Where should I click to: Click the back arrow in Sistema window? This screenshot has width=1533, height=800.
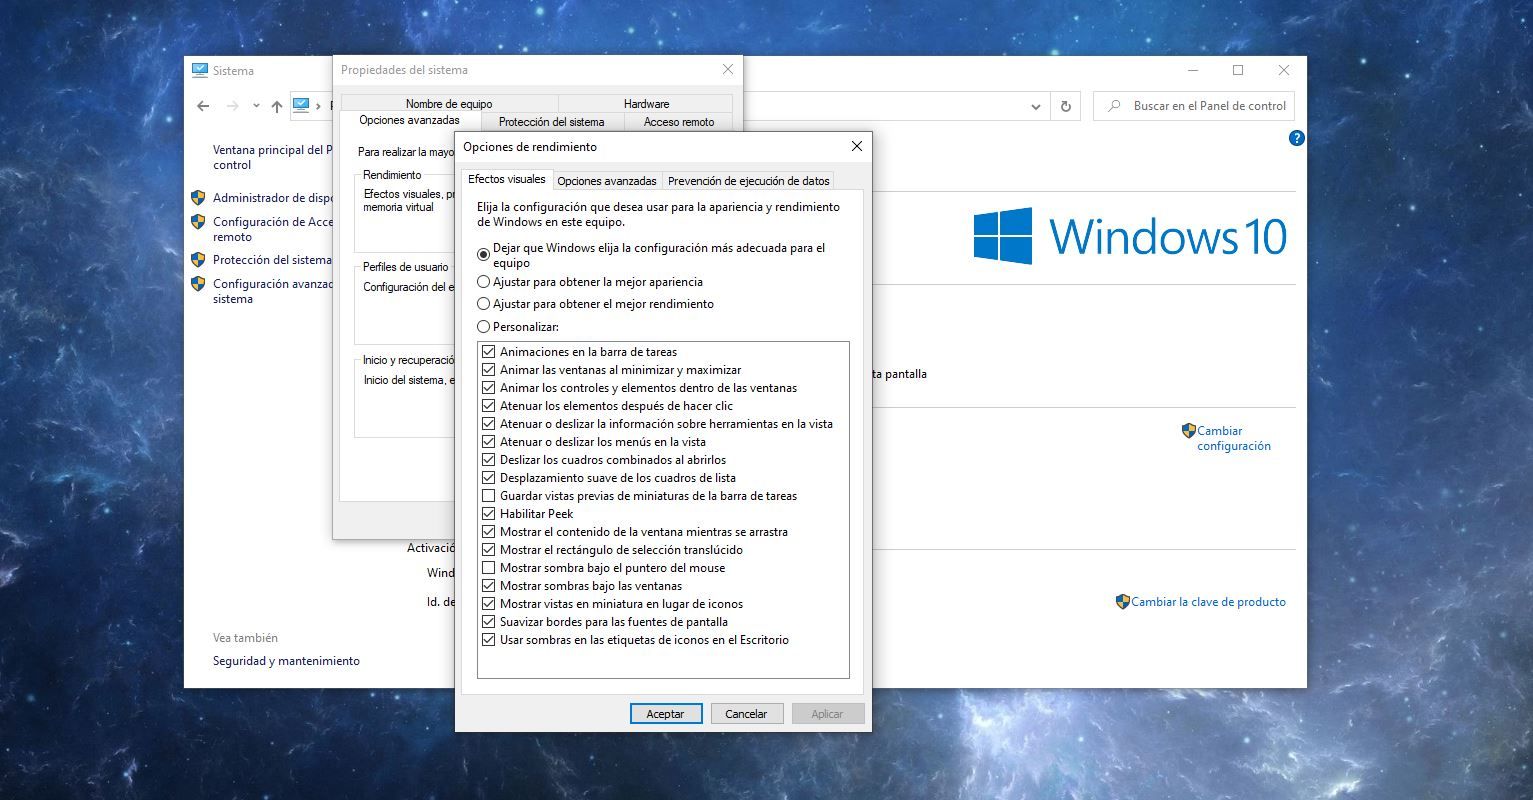[x=204, y=106]
